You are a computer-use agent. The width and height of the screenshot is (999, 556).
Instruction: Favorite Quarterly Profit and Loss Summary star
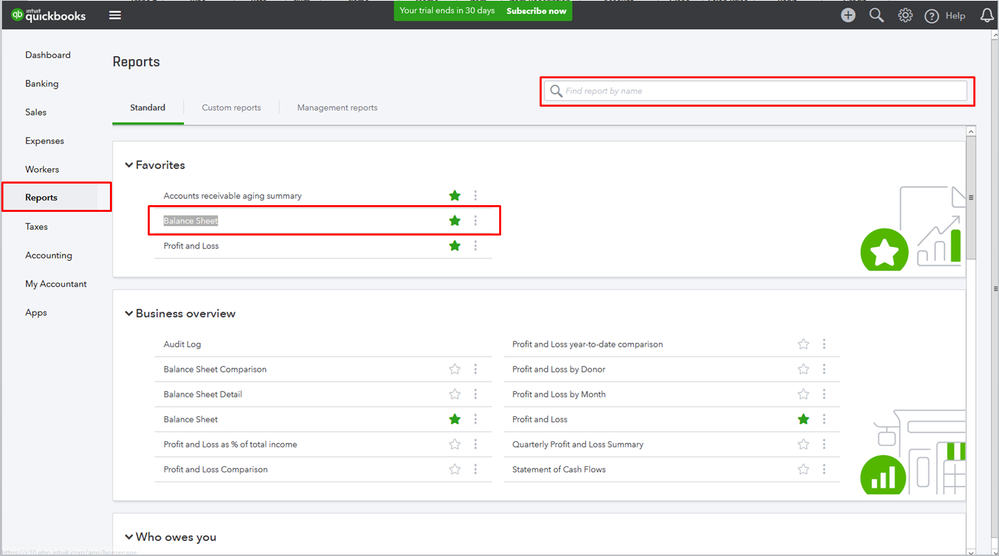pyautogui.click(x=803, y=444)
